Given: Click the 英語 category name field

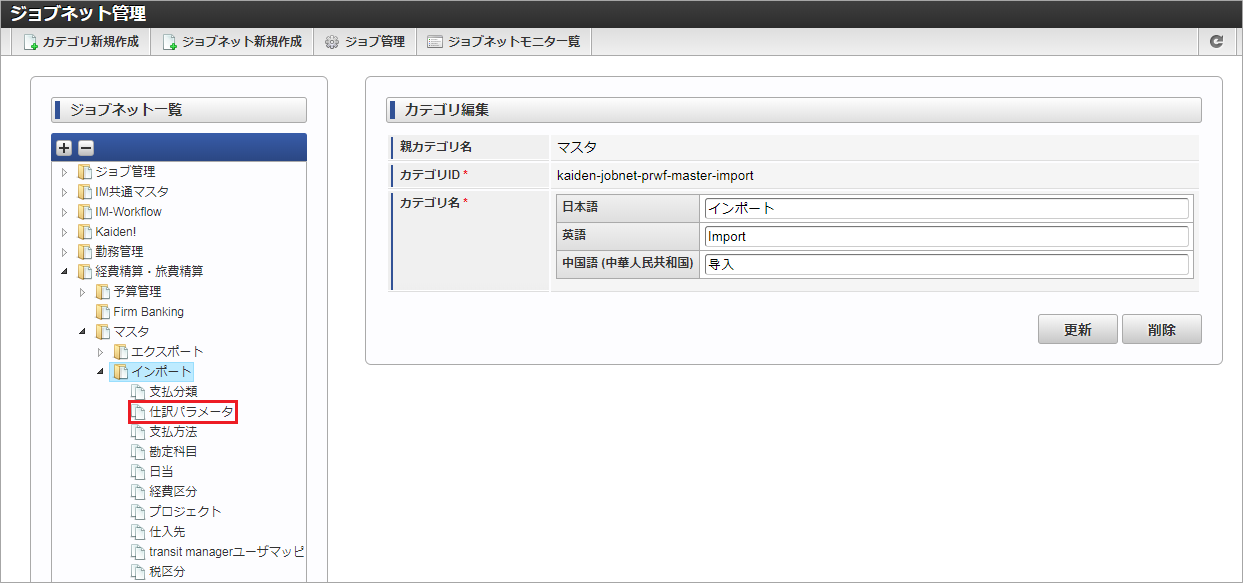Looking at the screenshot, I should pos(947,236).
